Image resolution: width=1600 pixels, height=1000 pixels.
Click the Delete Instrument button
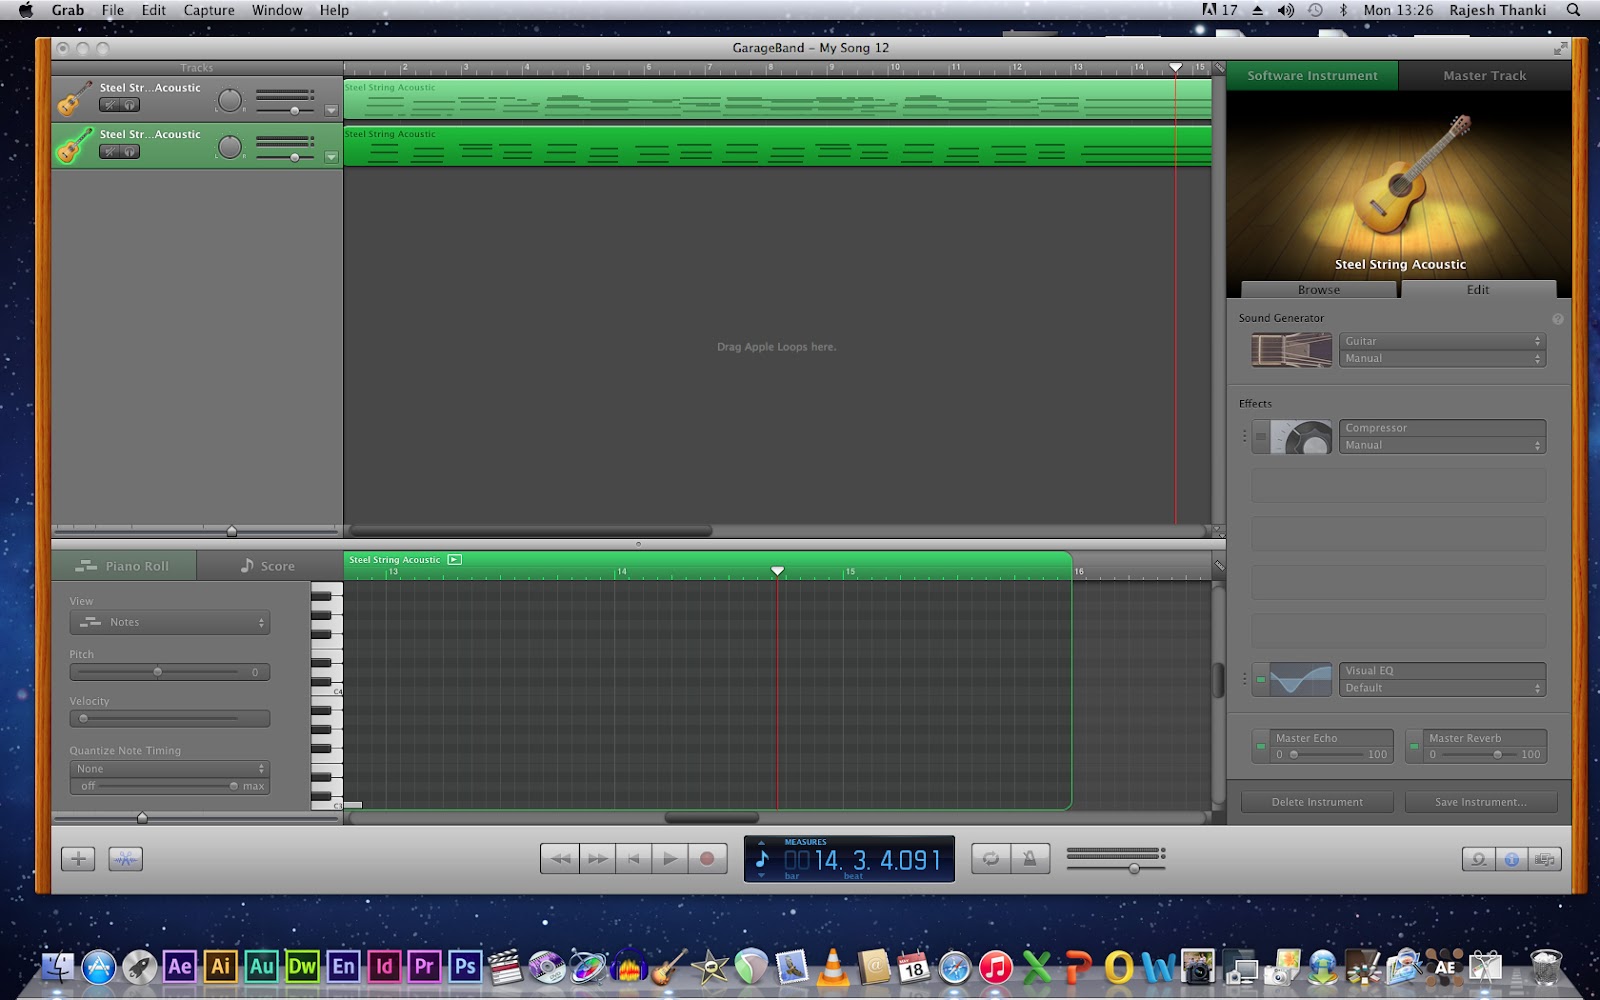1317,802
